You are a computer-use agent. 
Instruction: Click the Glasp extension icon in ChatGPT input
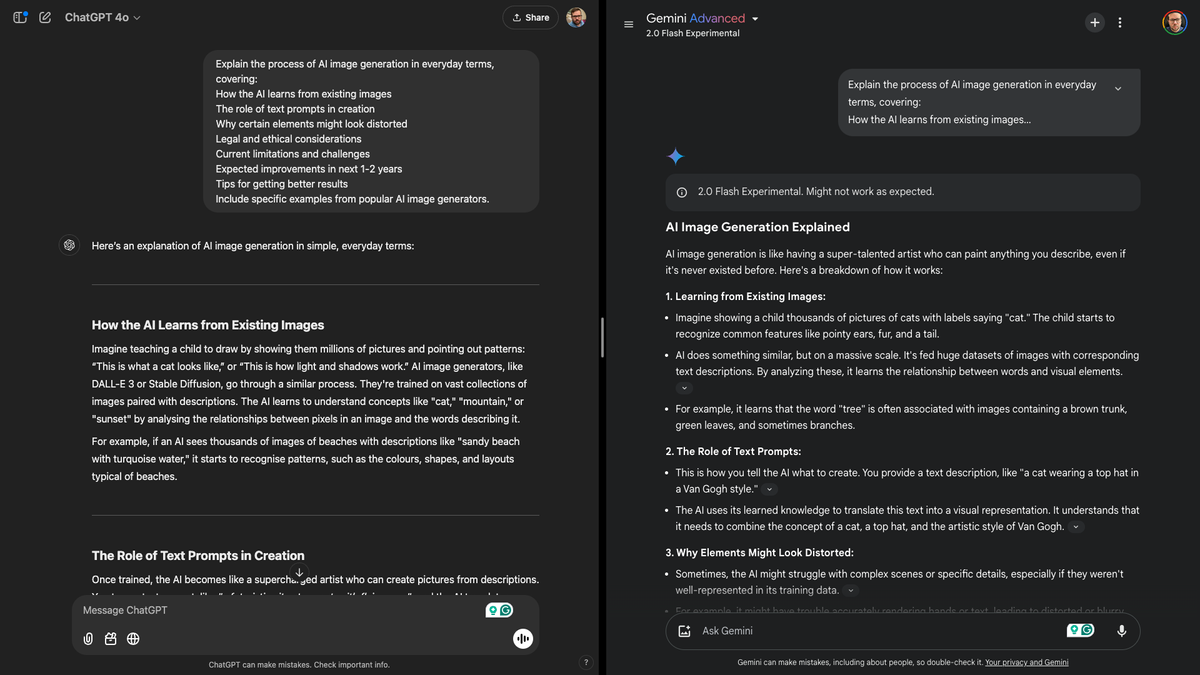(498, 609)
